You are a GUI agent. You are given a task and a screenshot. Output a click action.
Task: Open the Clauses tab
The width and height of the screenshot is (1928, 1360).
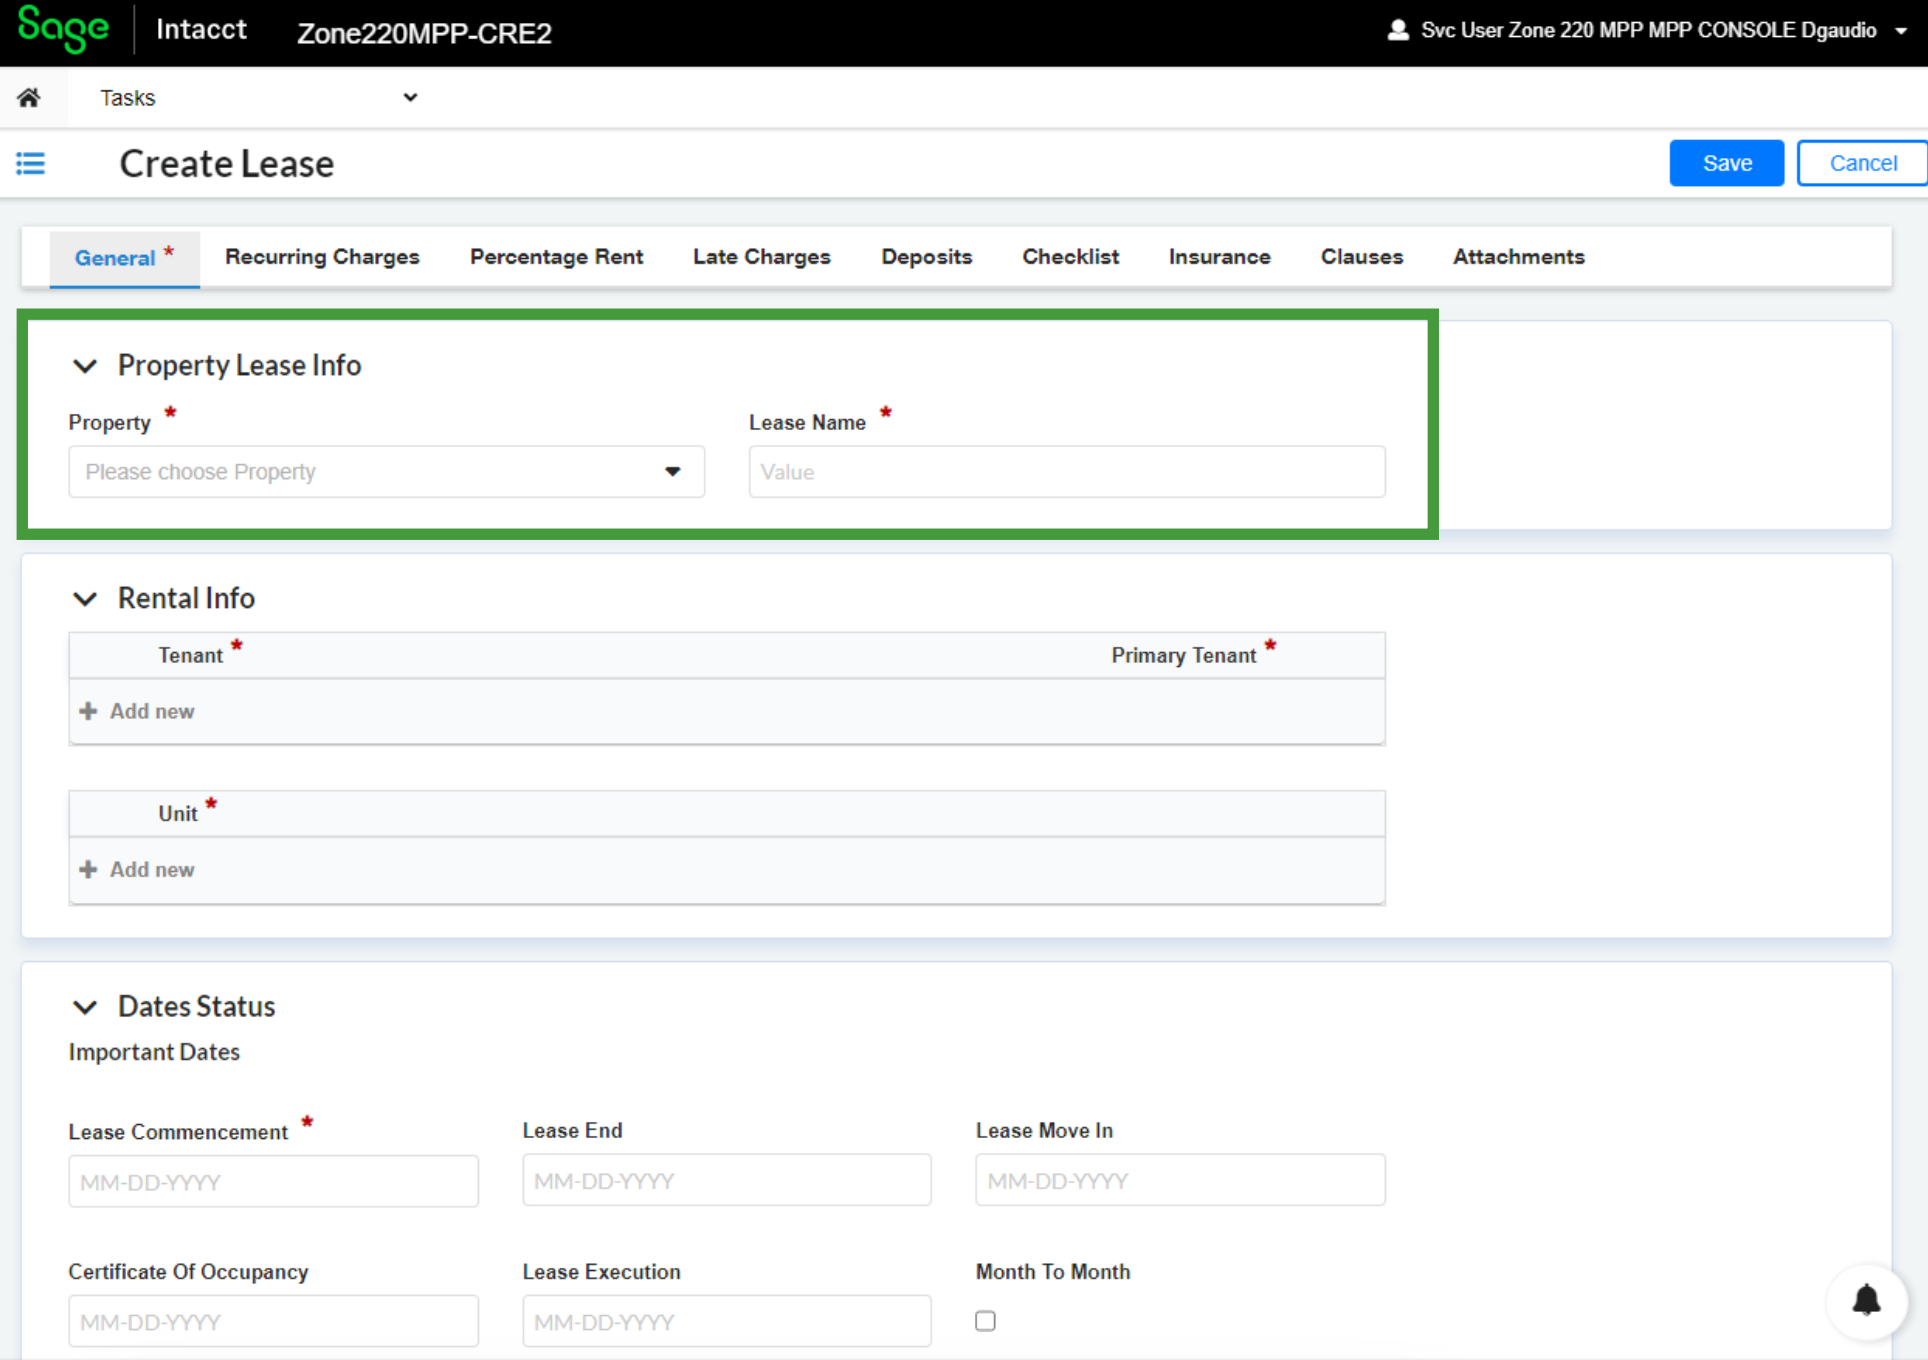pyautogui.click(x=1361, y=257)
